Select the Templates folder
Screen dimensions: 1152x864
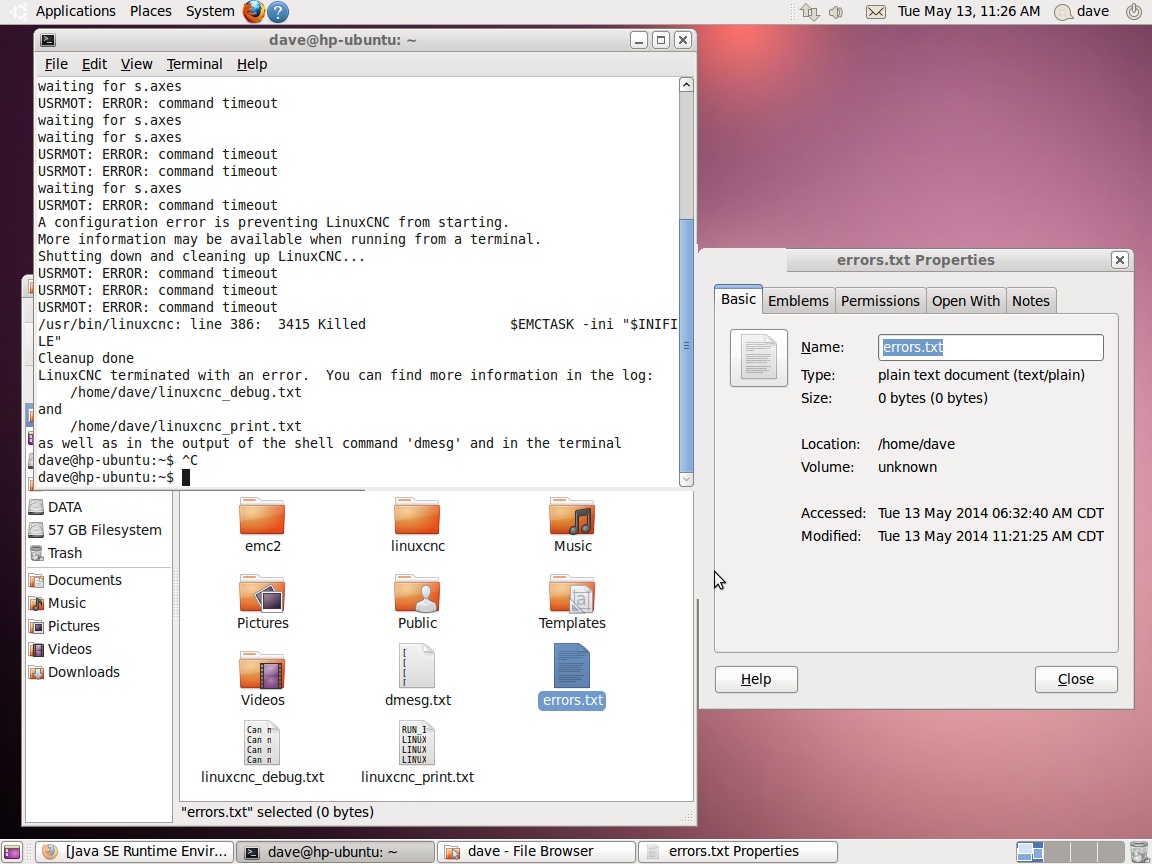click(572, 602)
